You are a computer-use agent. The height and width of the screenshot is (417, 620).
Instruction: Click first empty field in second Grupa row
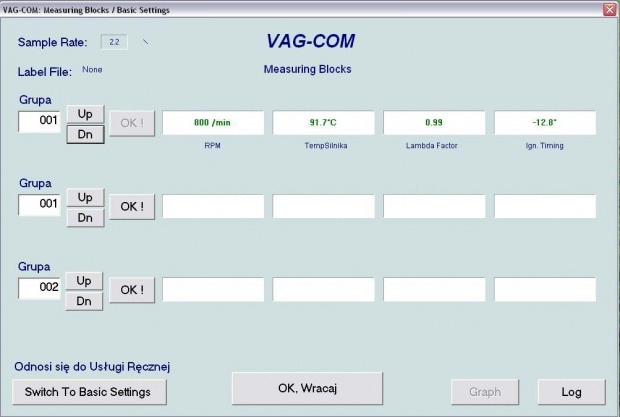213,206
